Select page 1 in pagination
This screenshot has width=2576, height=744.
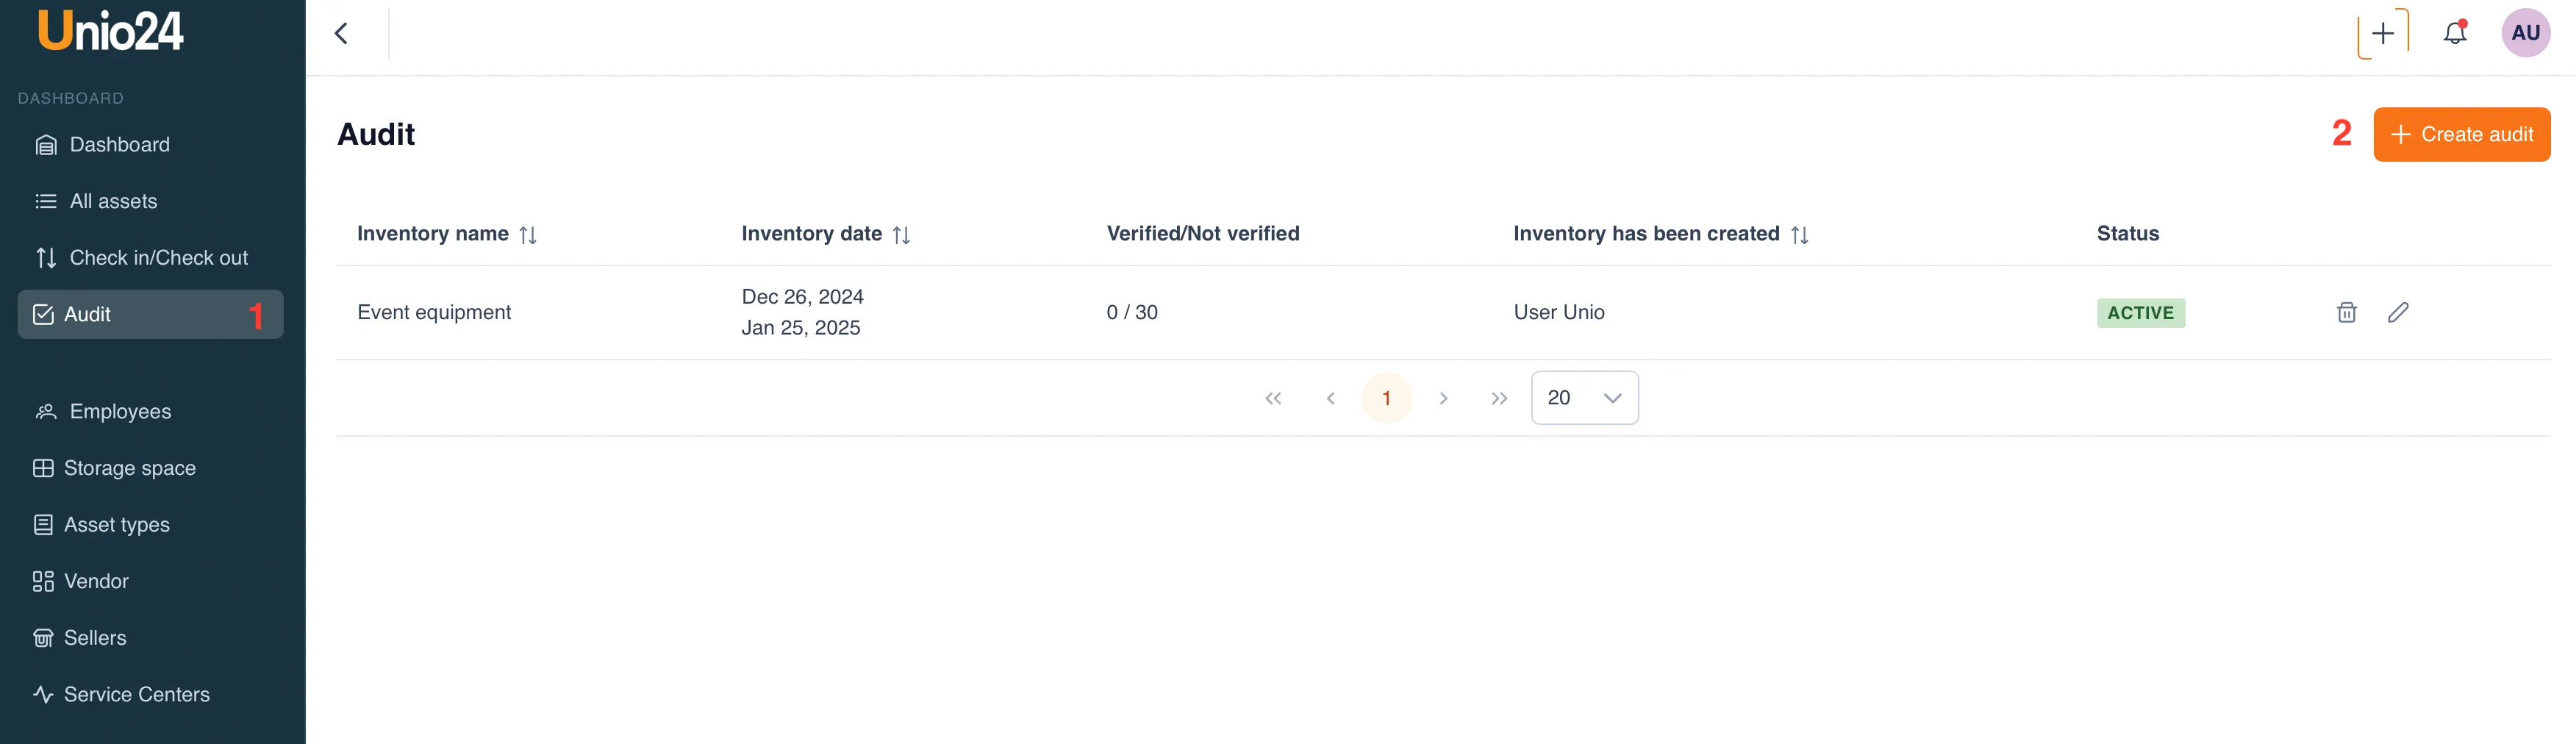click(x=1386, y=398)
